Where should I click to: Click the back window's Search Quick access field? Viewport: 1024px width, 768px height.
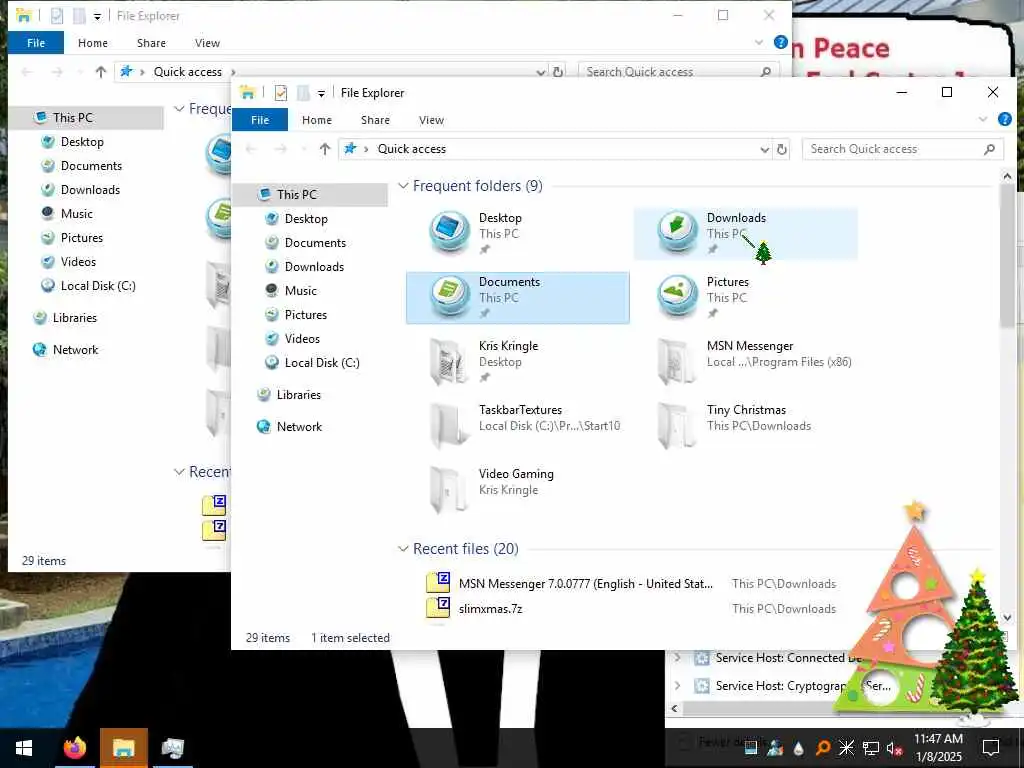(x=679, y=71)
